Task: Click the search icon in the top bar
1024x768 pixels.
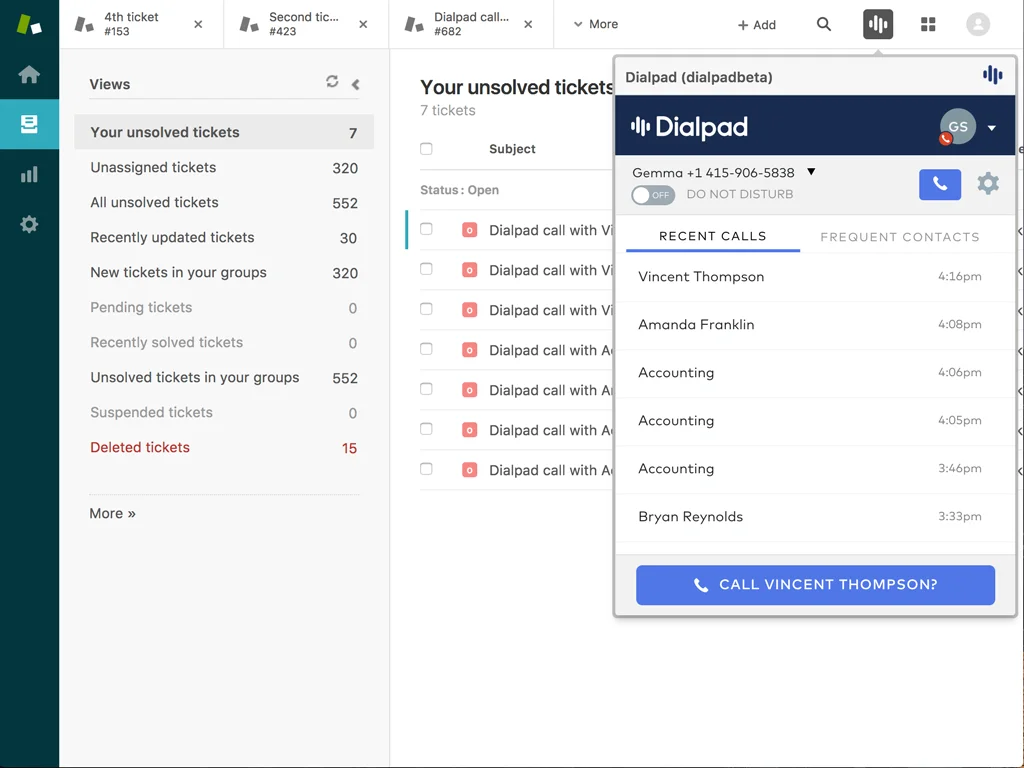Action: (823, 24)
